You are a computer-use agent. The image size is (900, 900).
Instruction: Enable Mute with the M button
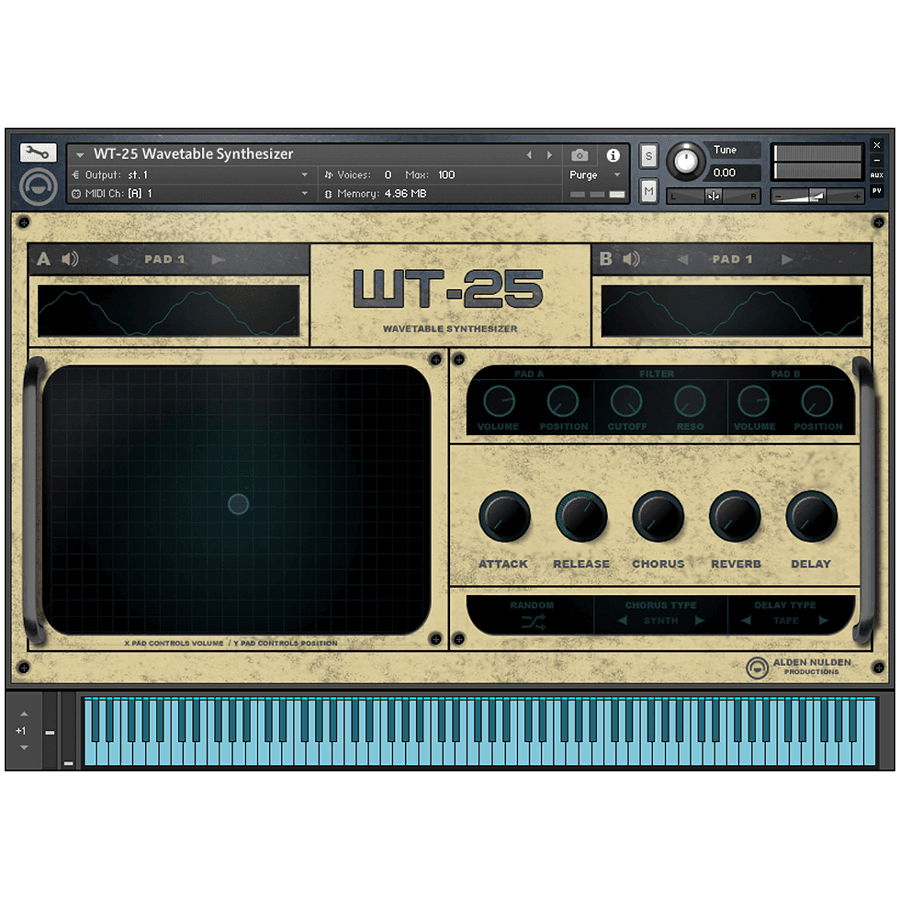(x=648, y=189)
